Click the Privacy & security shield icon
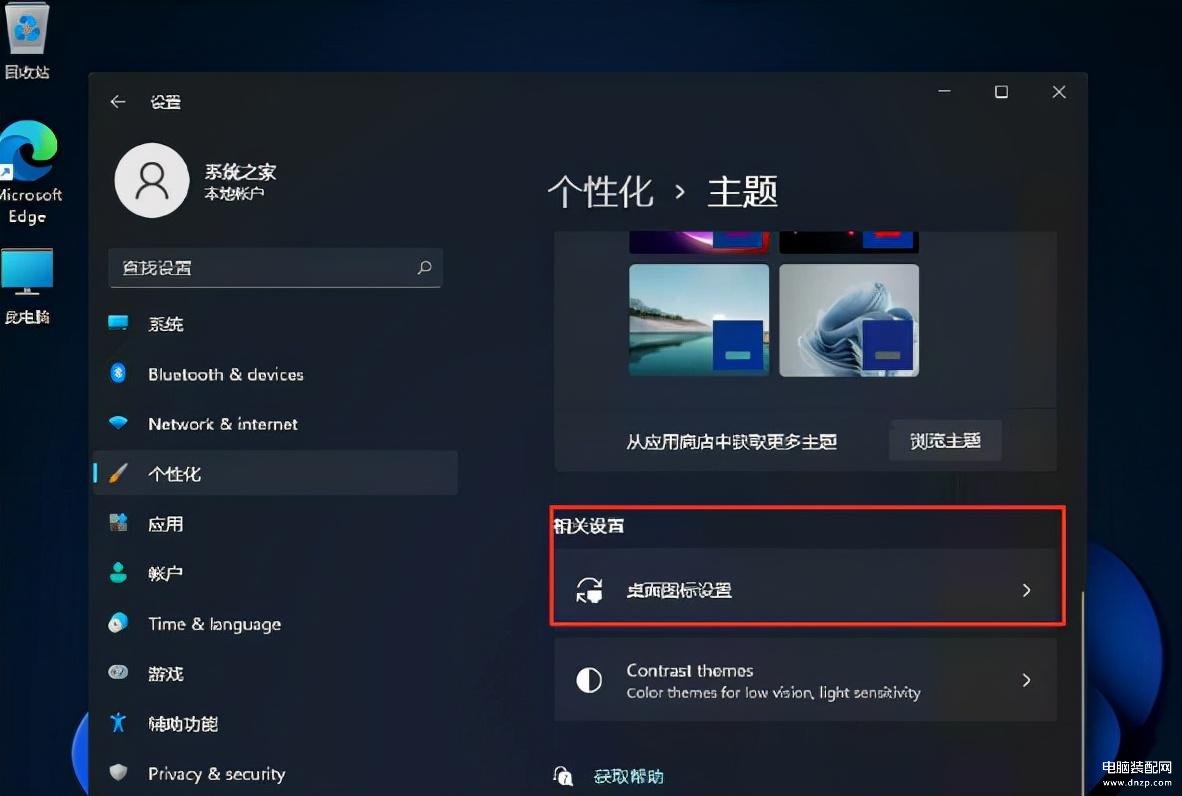1182x796 pixels. [118, 773]
